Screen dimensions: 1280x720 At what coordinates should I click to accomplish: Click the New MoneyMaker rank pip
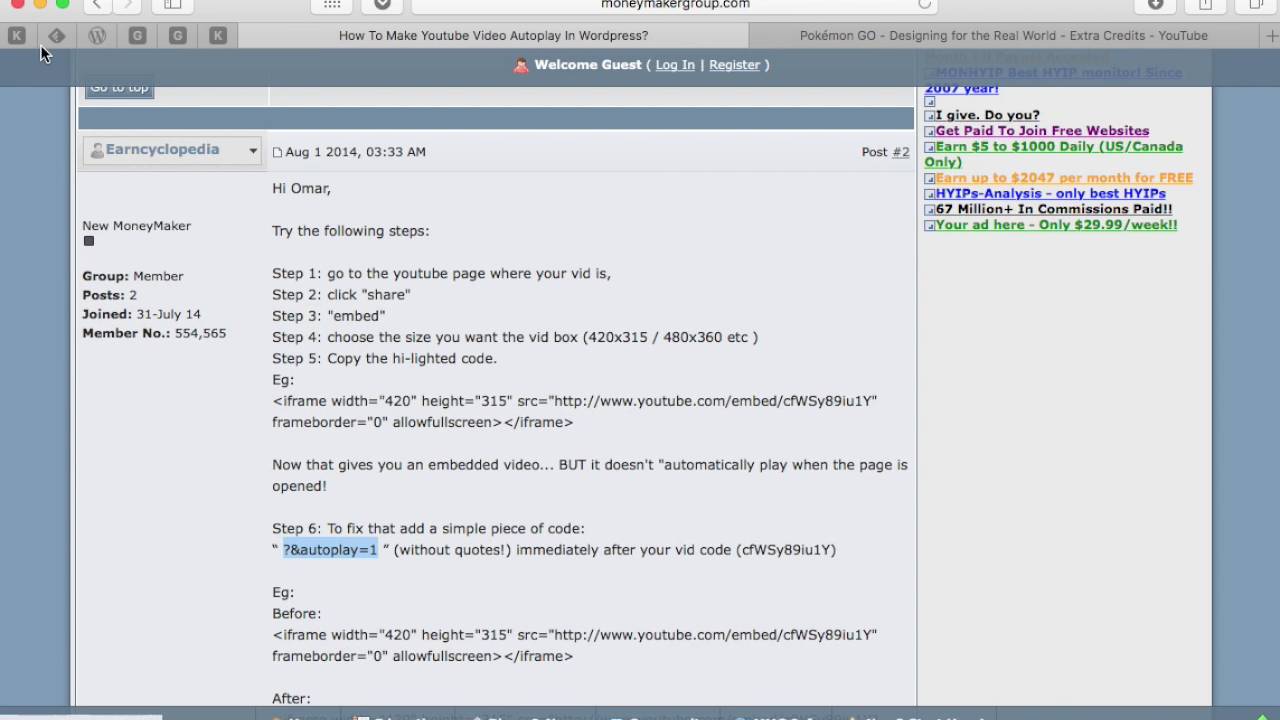pyautogui.click(x=89, y=241)
